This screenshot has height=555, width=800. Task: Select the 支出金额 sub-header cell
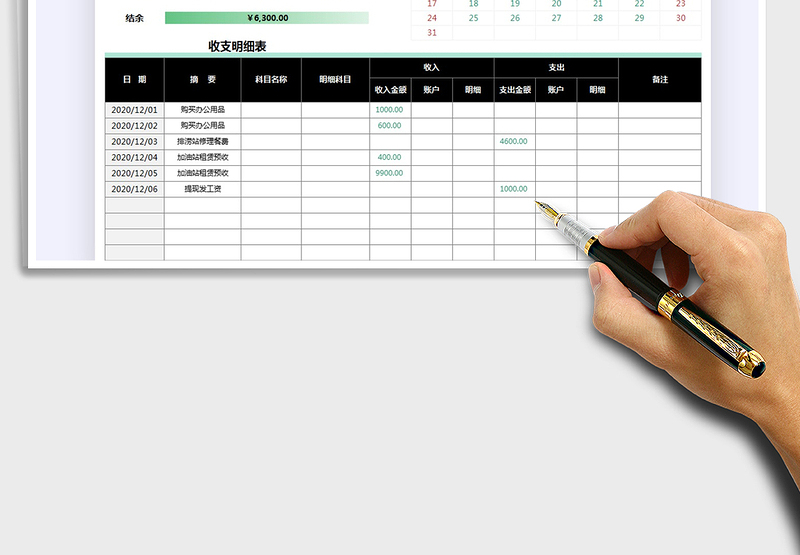pos(514,90)
